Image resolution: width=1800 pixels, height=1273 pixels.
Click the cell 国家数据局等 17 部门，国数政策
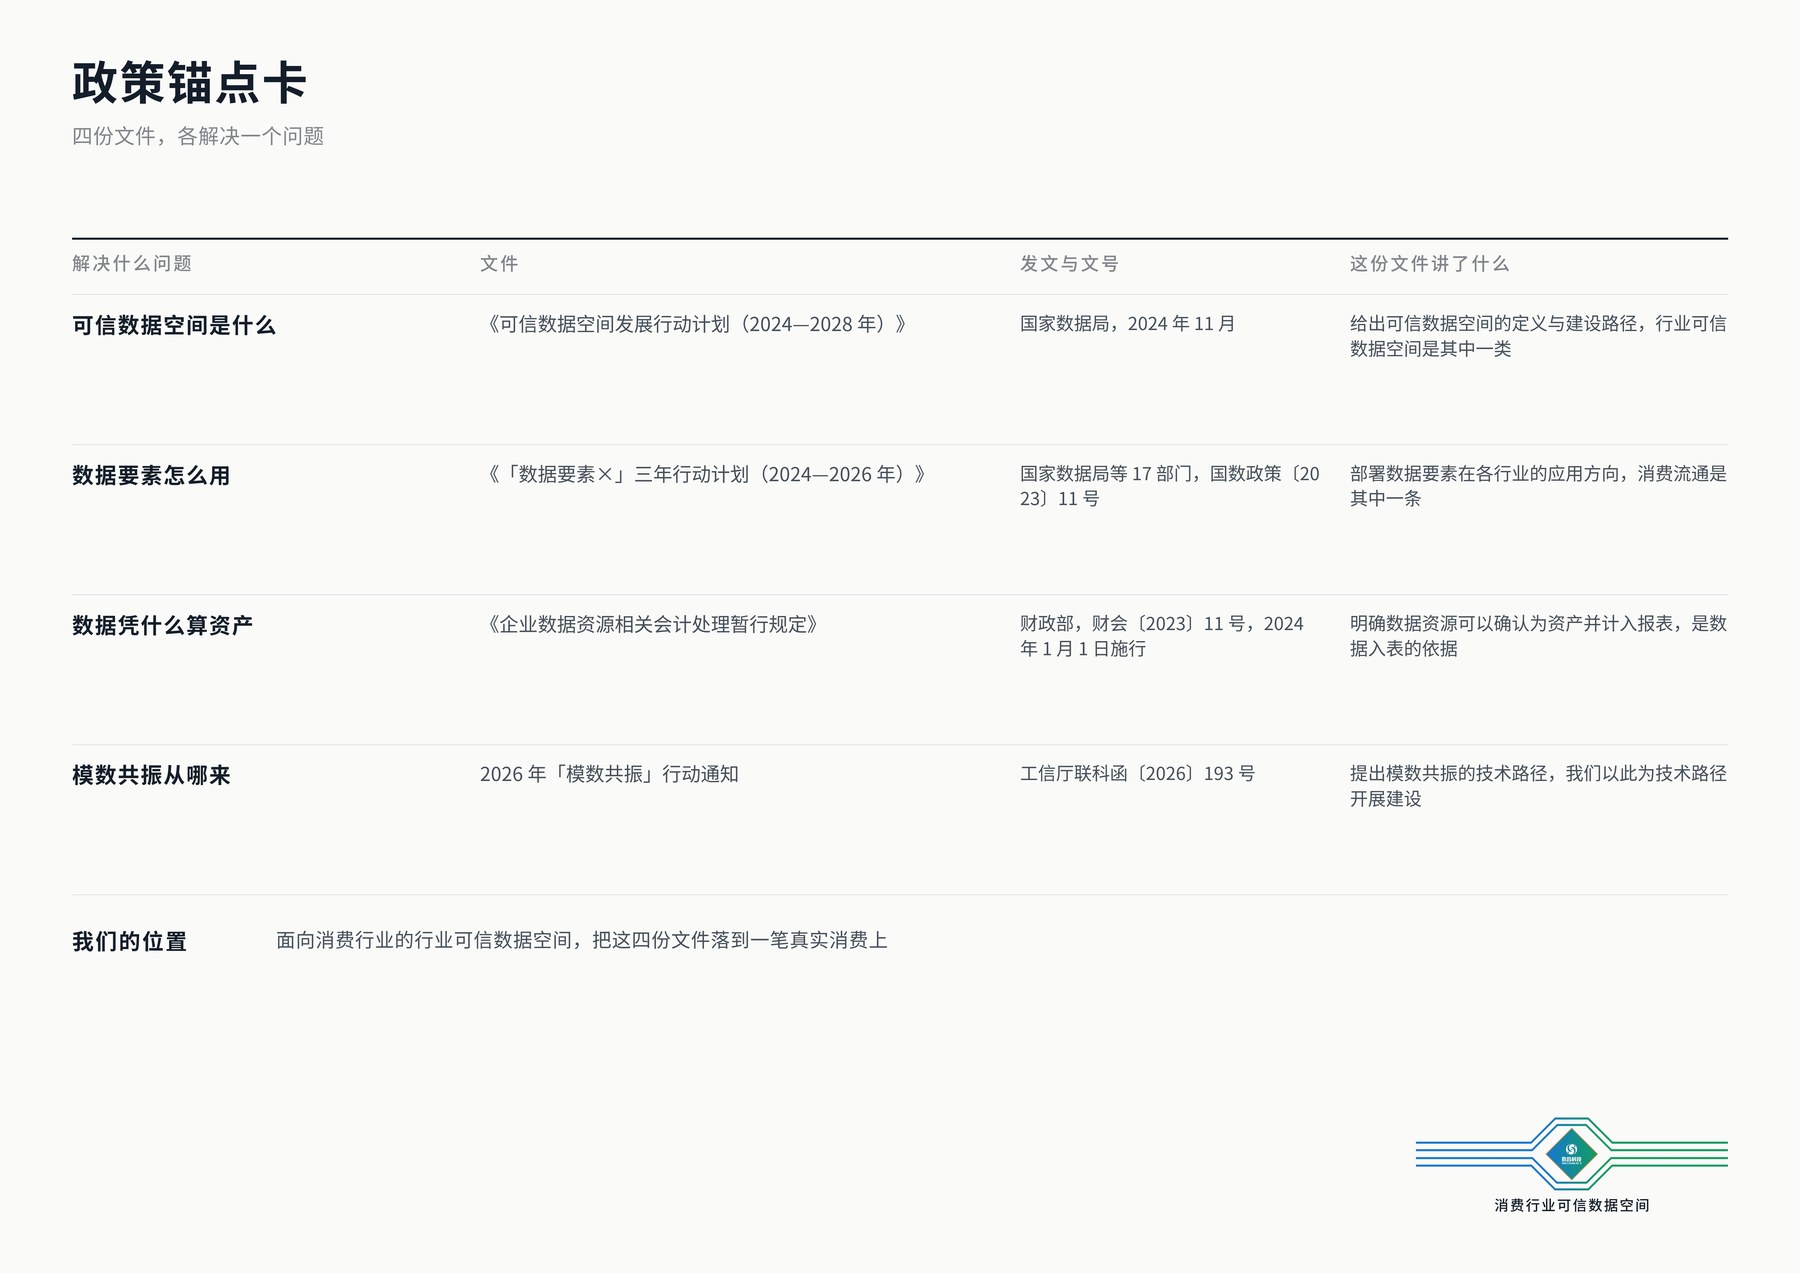[1170, 486]
